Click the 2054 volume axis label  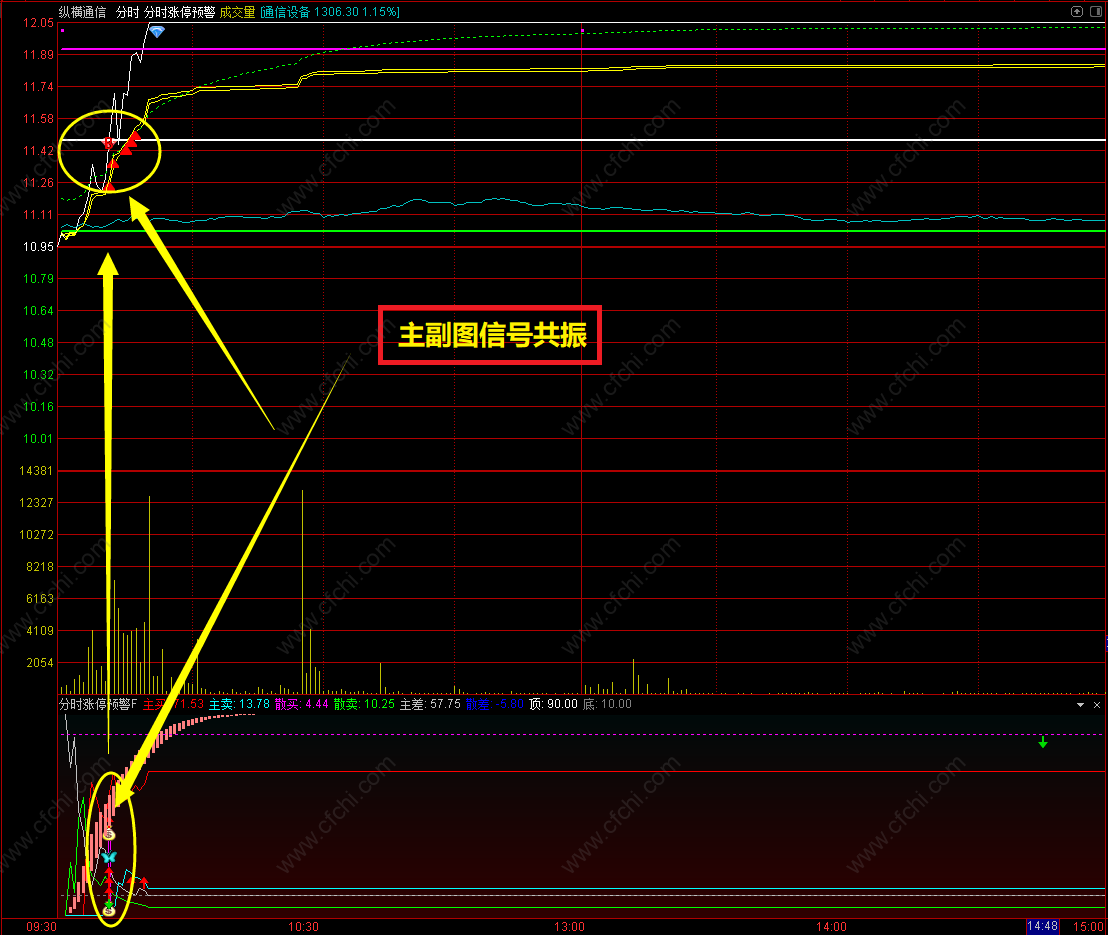tap(40, 663)
